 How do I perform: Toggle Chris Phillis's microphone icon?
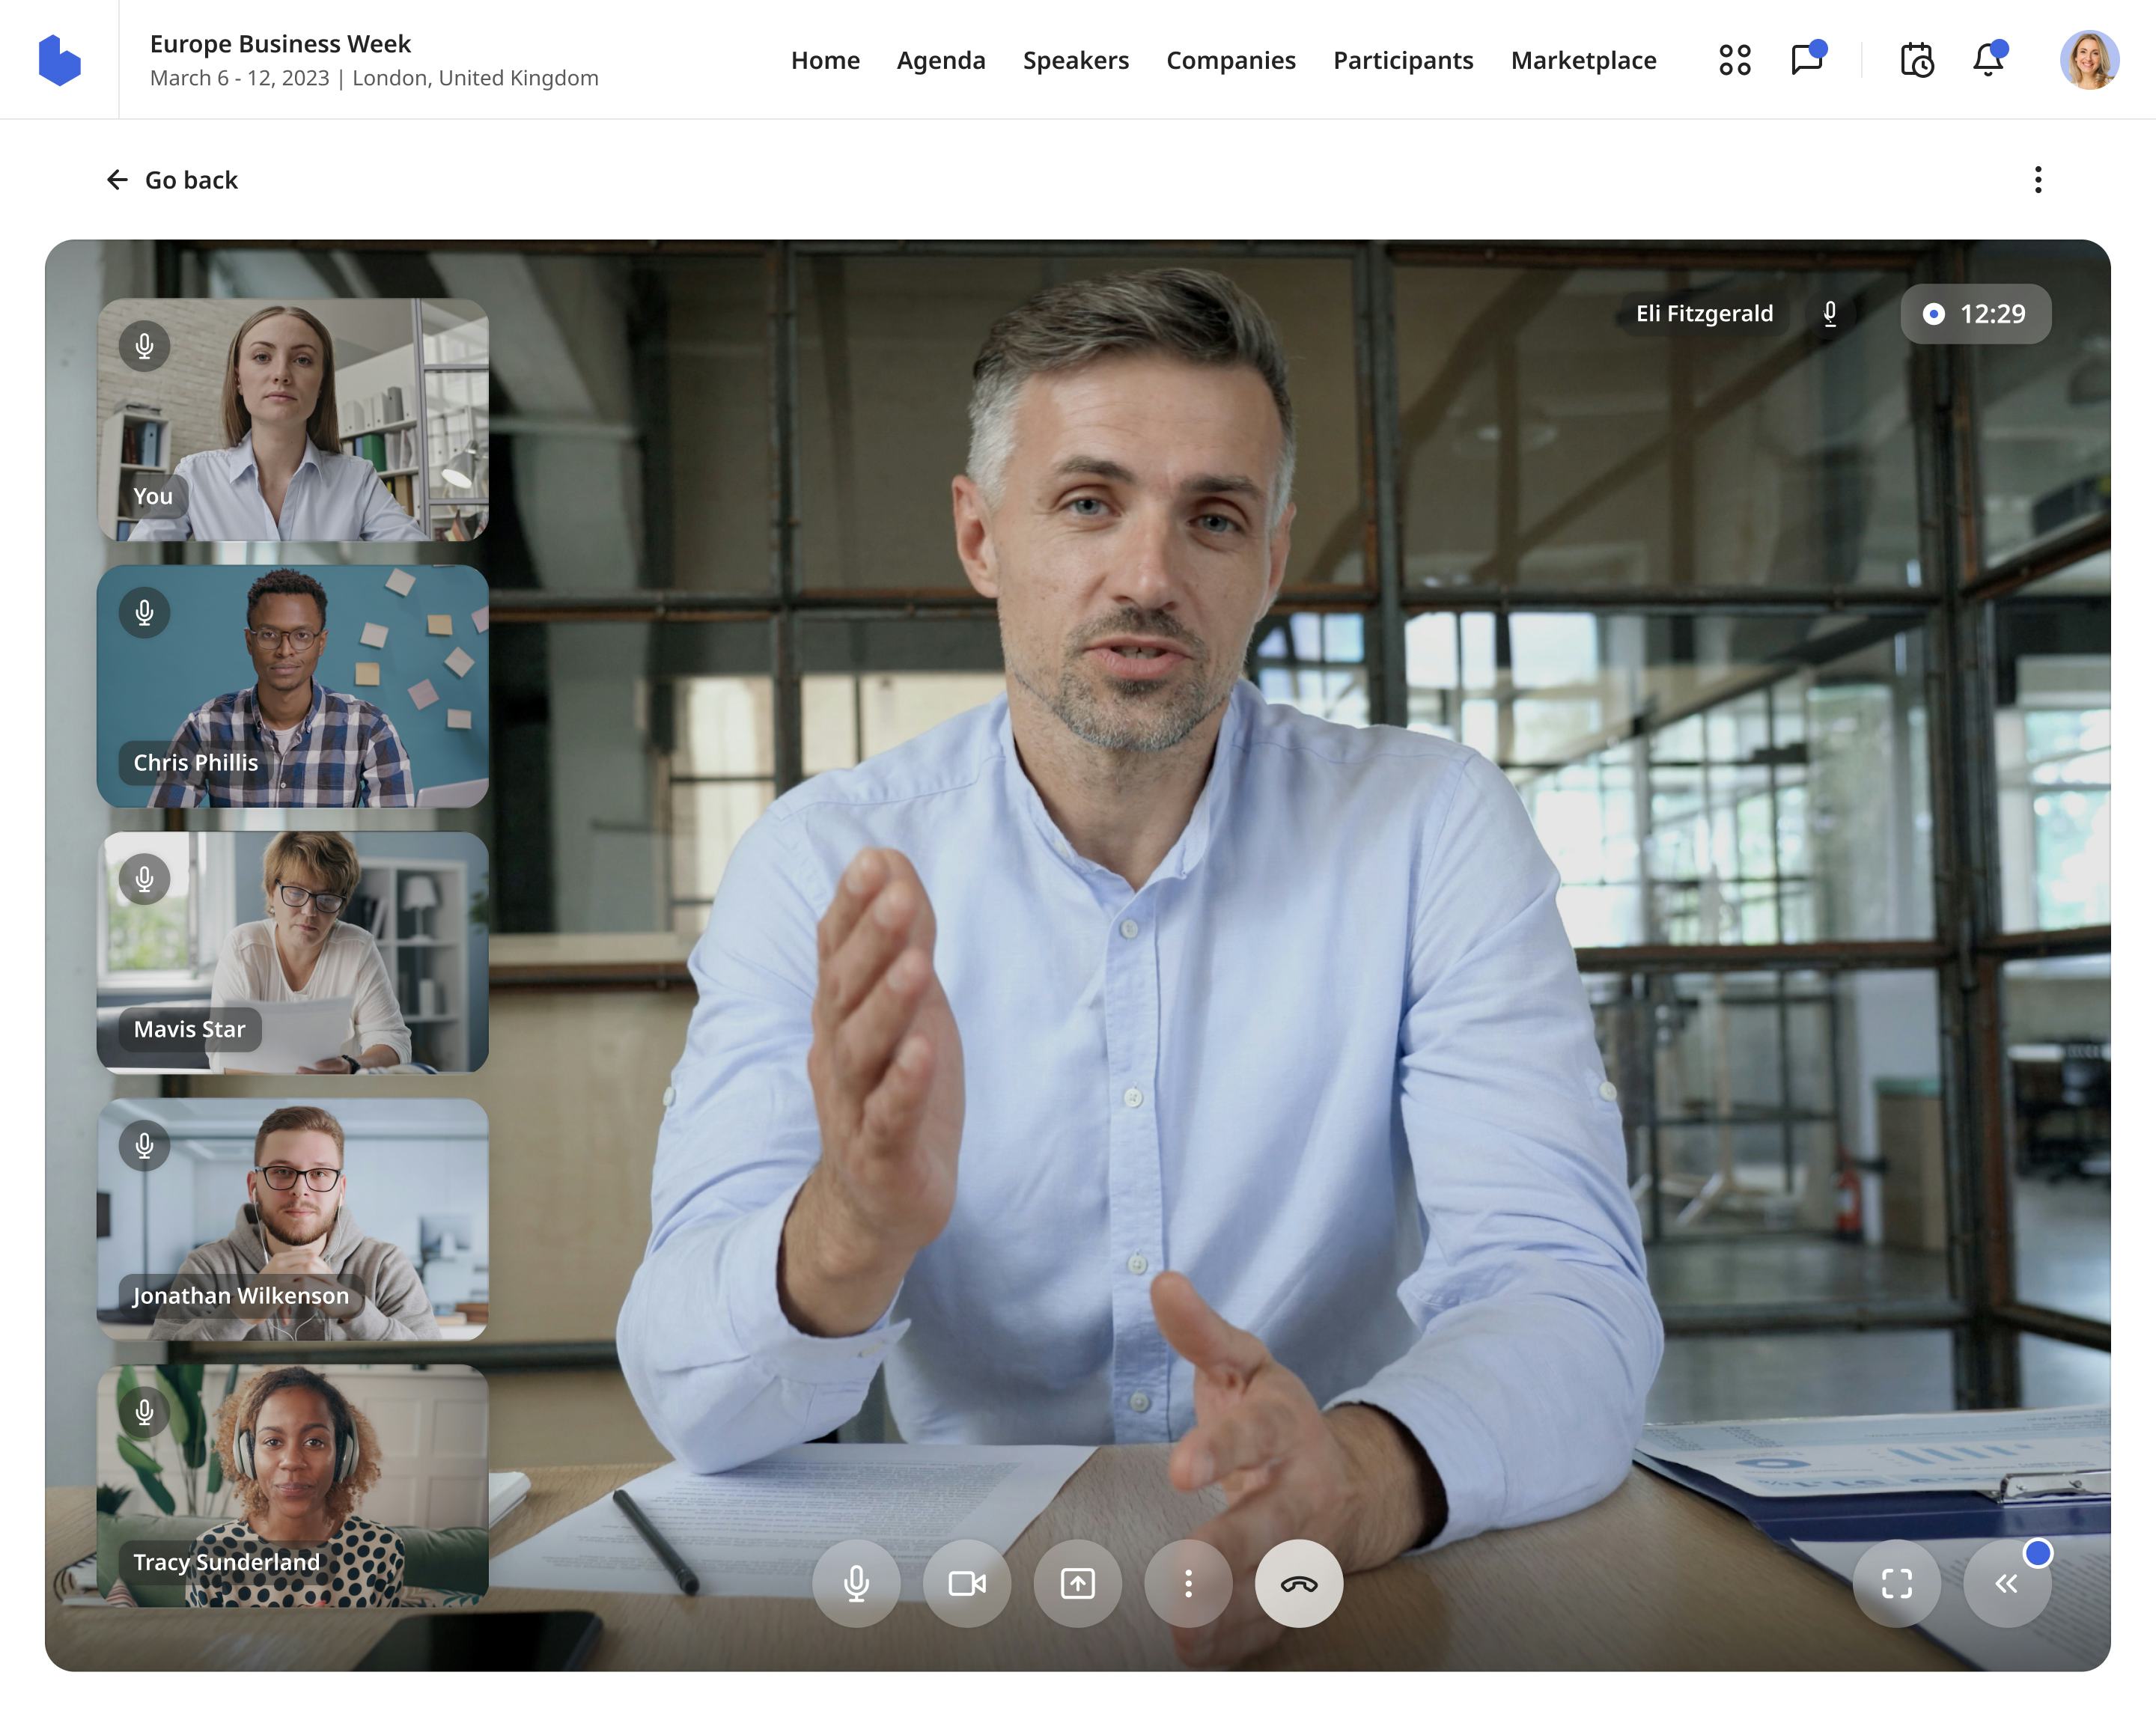tap(145, 612)
